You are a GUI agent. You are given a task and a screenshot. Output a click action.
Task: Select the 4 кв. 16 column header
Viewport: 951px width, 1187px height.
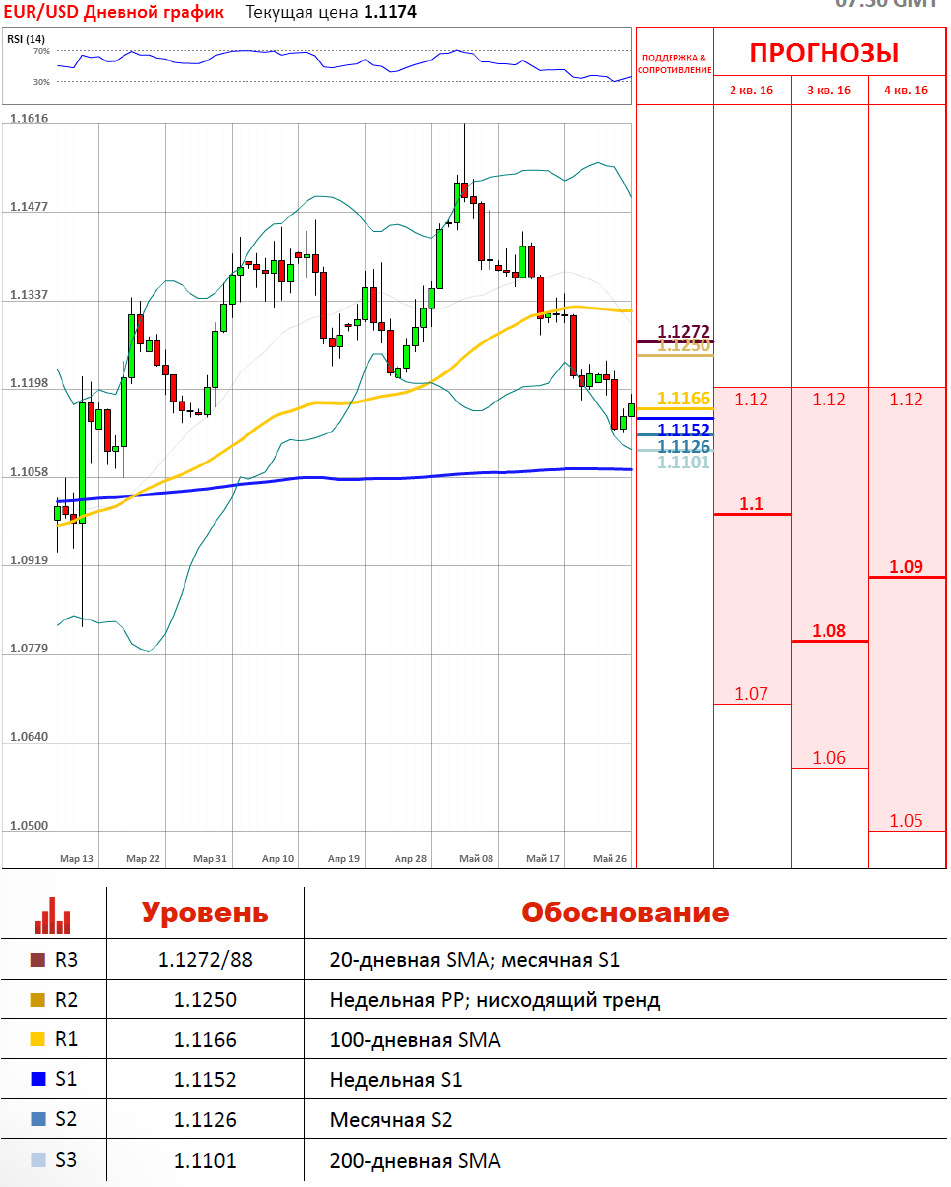click(x=906, y=90)
